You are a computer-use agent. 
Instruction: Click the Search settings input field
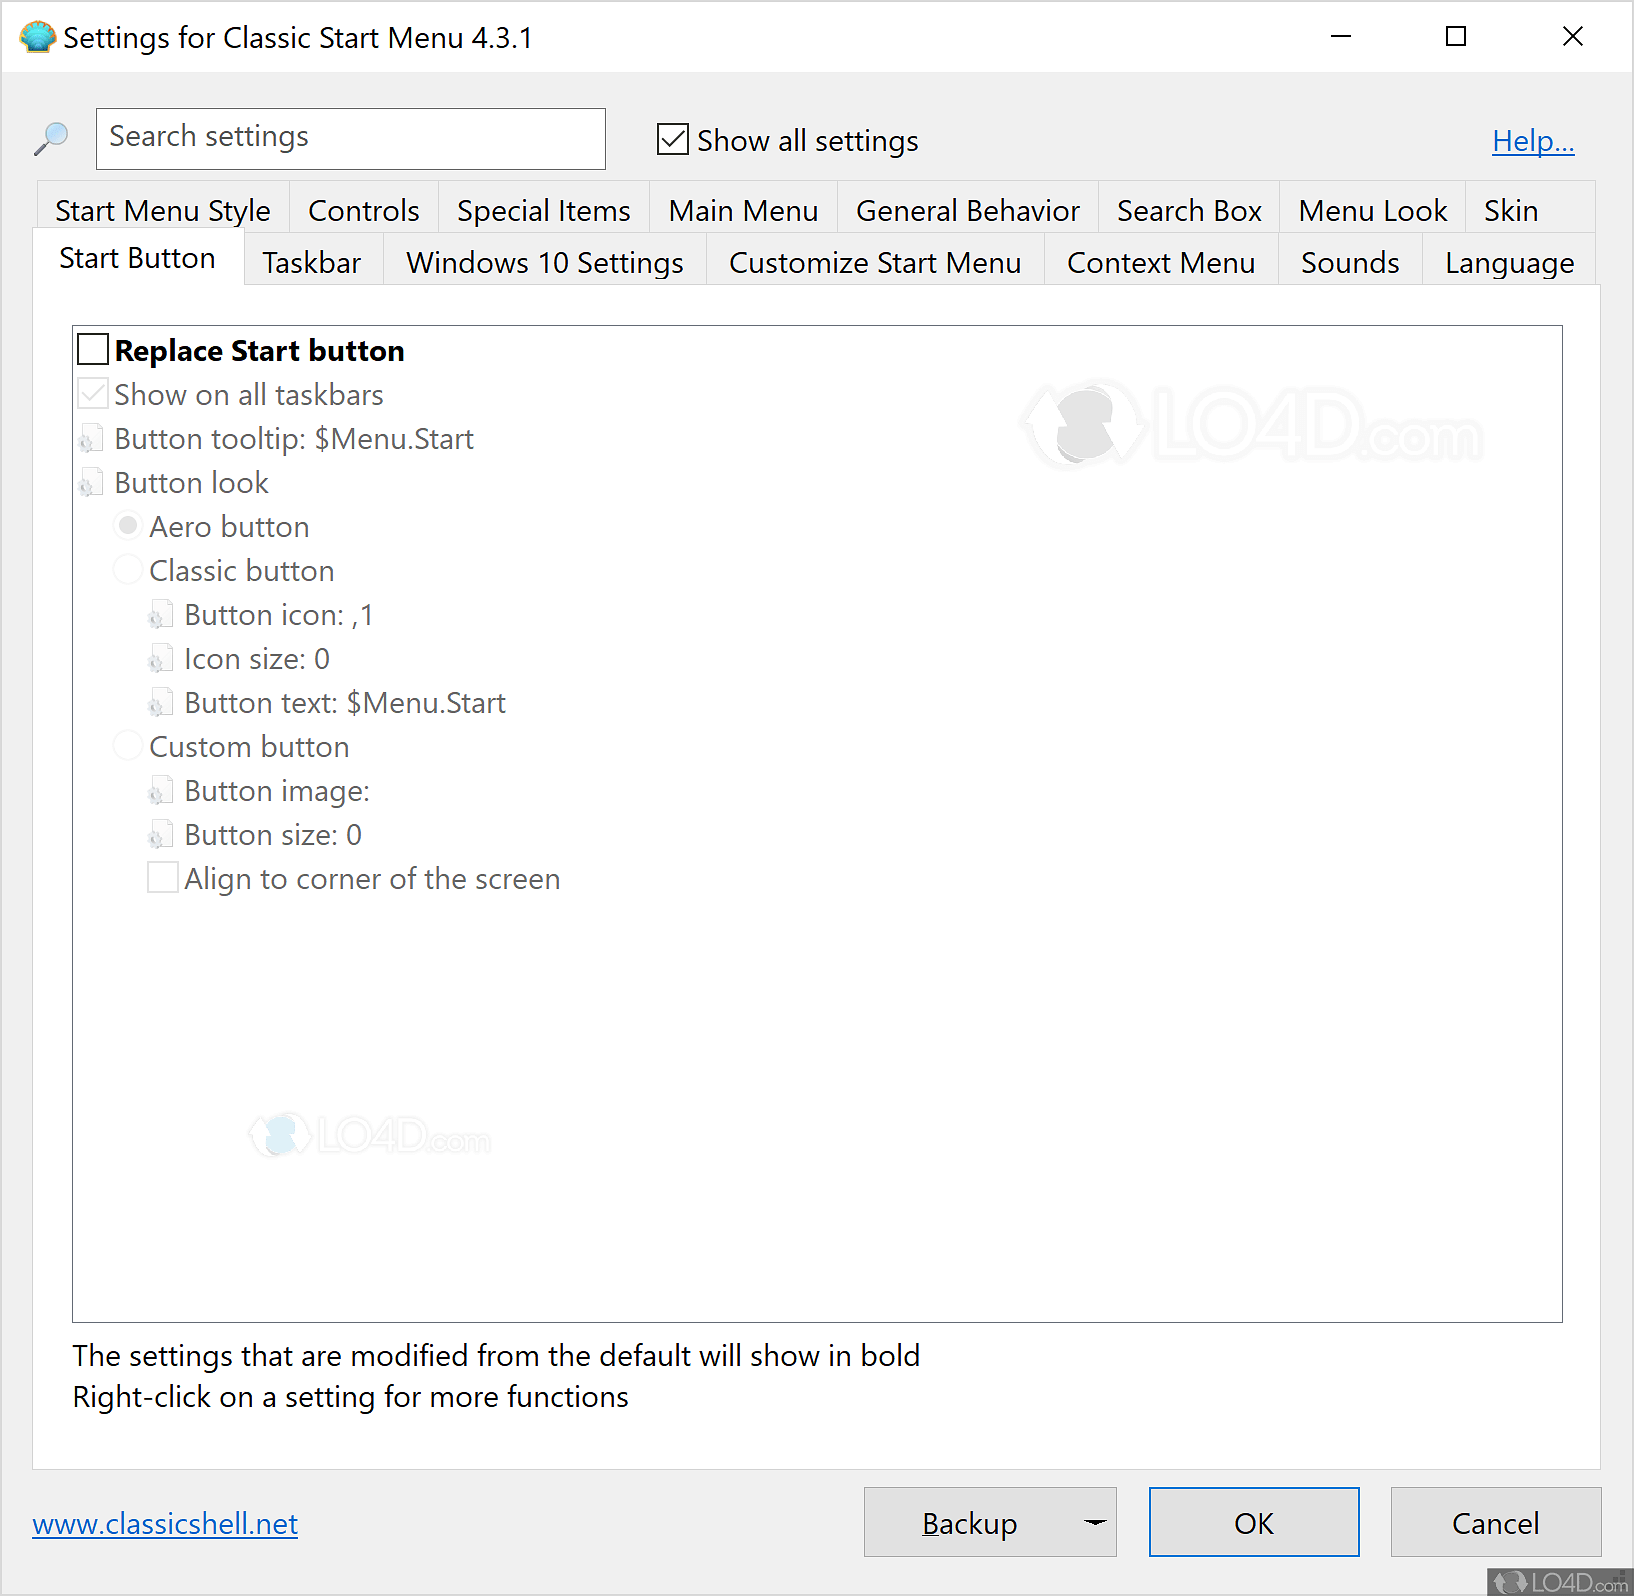(351, 139)
